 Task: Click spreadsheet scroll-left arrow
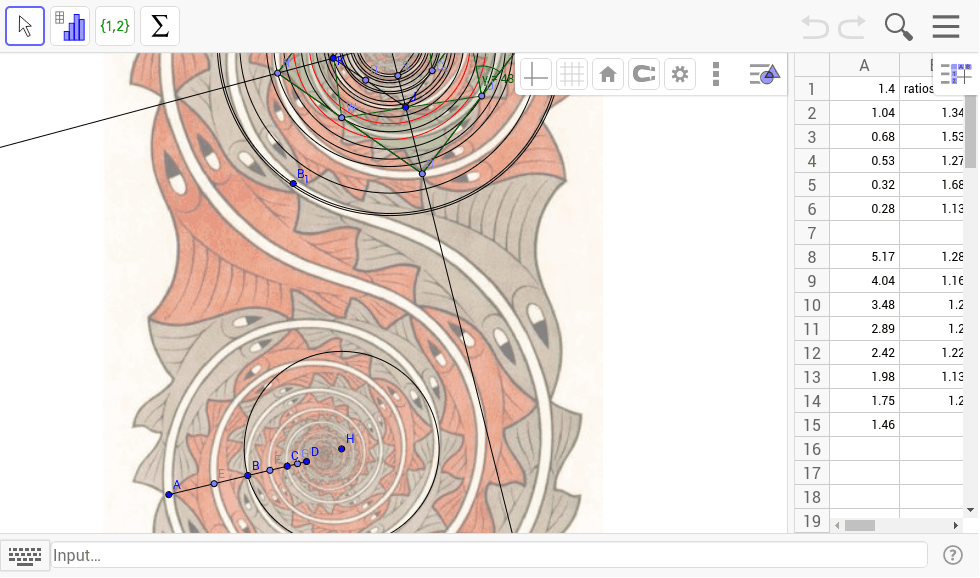click(x=837, y=526)
